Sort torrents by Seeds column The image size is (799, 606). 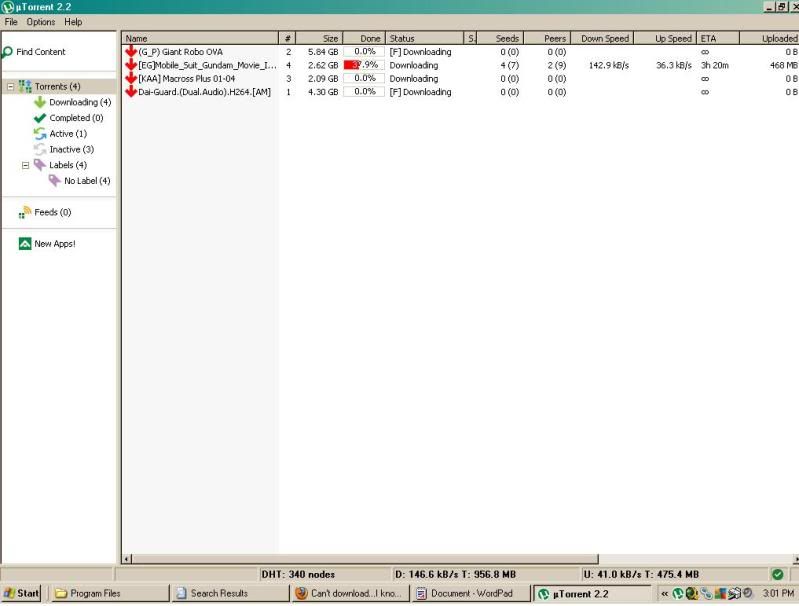[499, 38]
